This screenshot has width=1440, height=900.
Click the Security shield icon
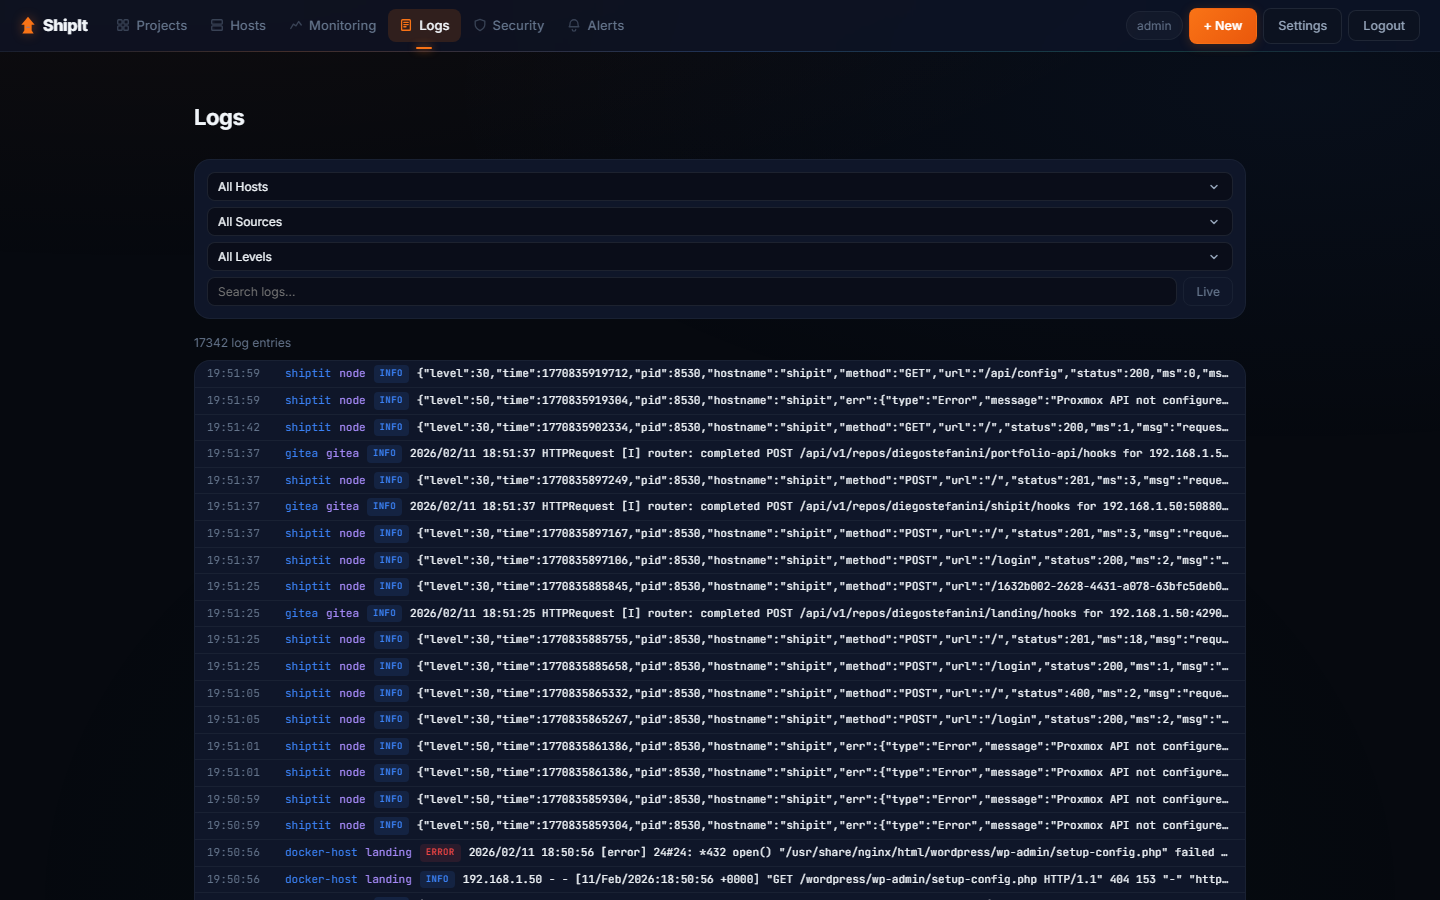(x=480, y=26)
